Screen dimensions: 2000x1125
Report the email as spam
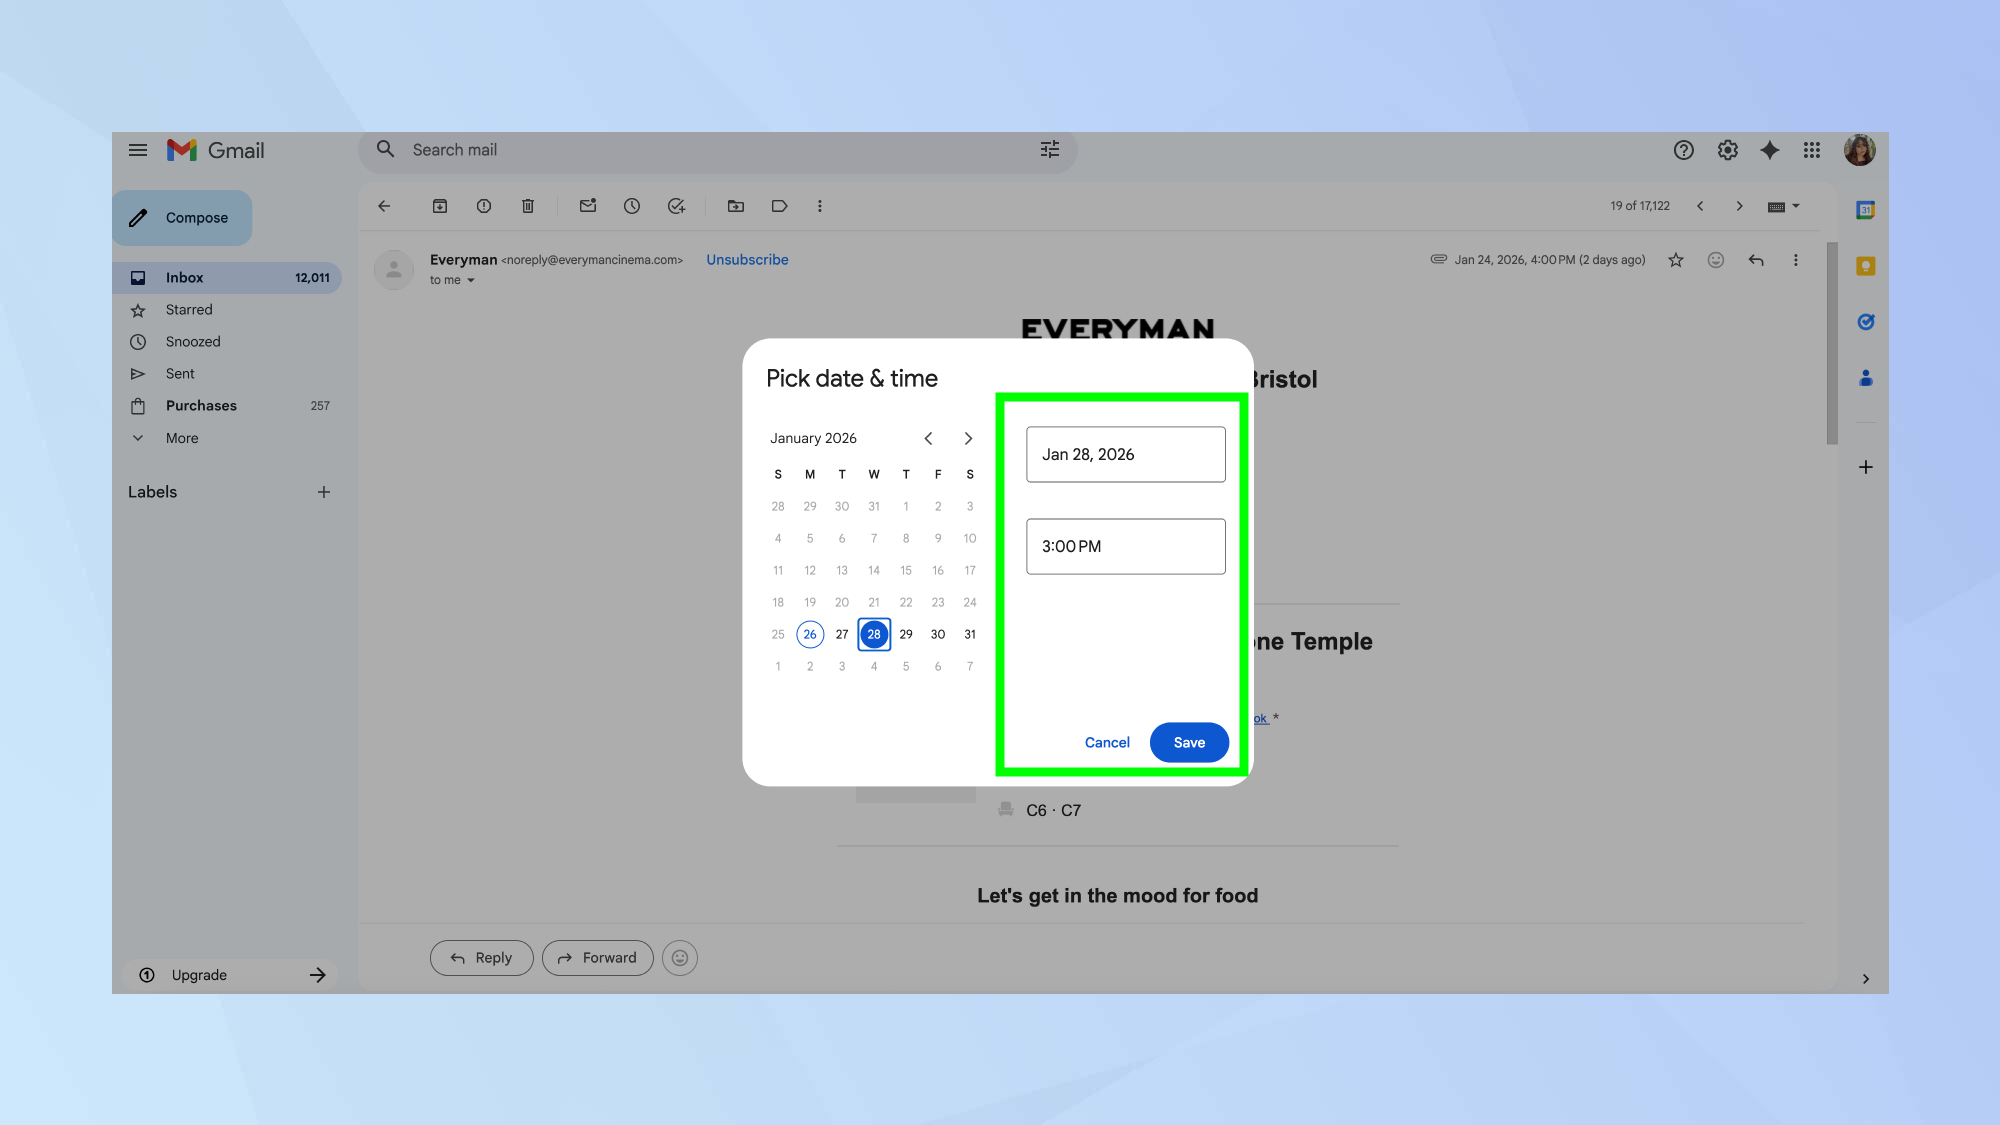pyautogui.click(x=483, y=206)
